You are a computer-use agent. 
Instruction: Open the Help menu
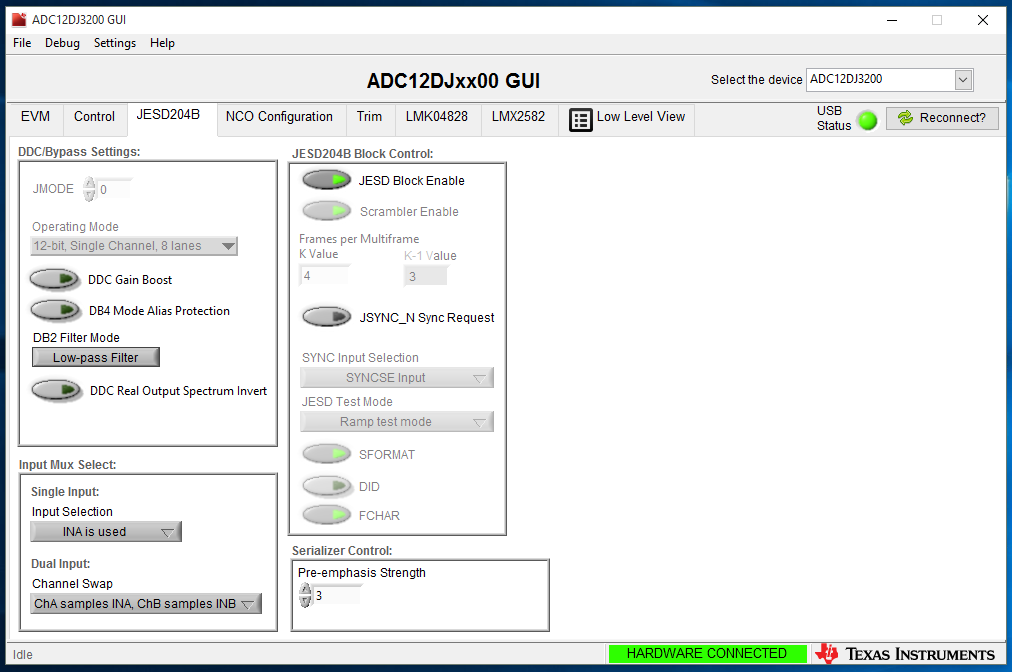163,43
